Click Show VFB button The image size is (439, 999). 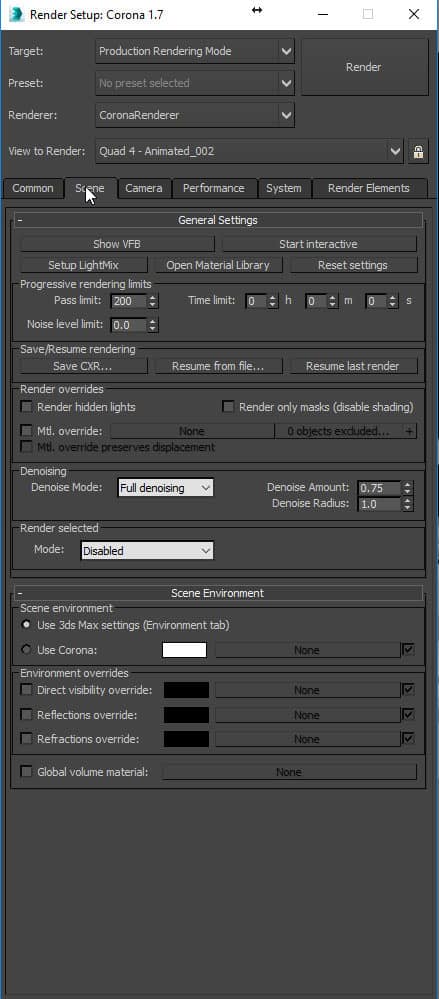117,244
